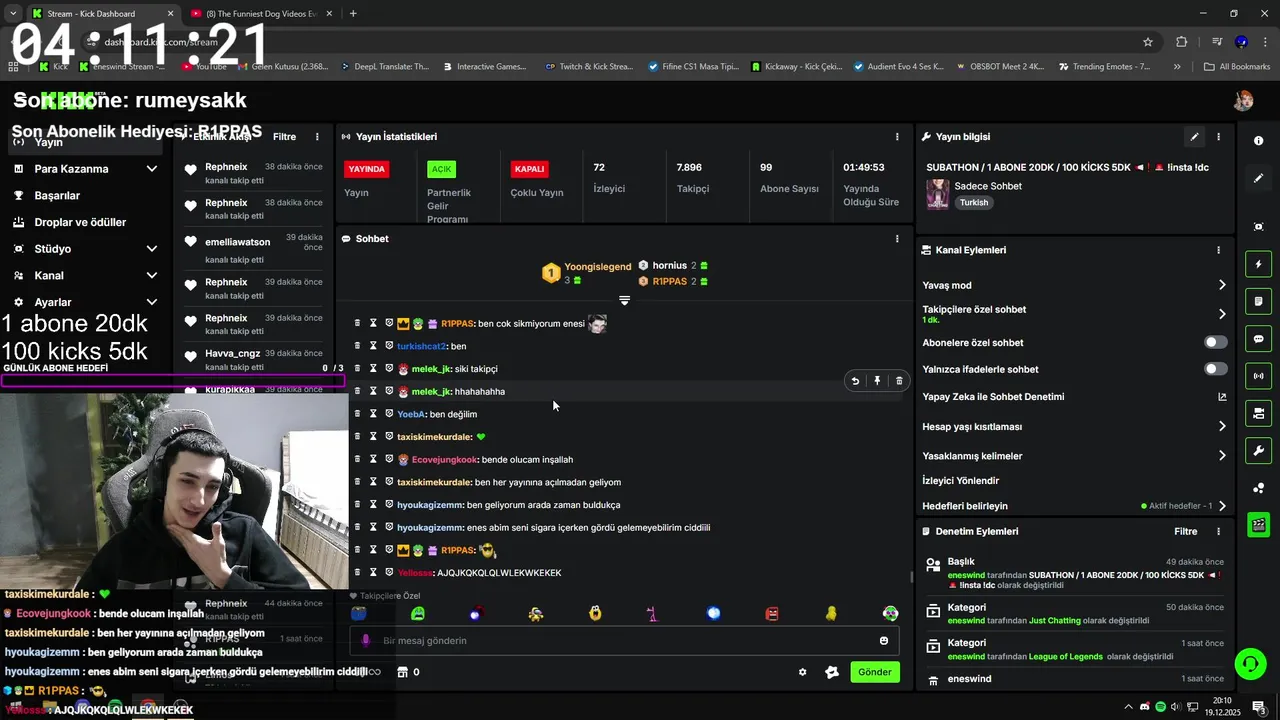
Task: Click Filtre in Denetim Eylemleri panel
Action: [x=1186, y=532]
